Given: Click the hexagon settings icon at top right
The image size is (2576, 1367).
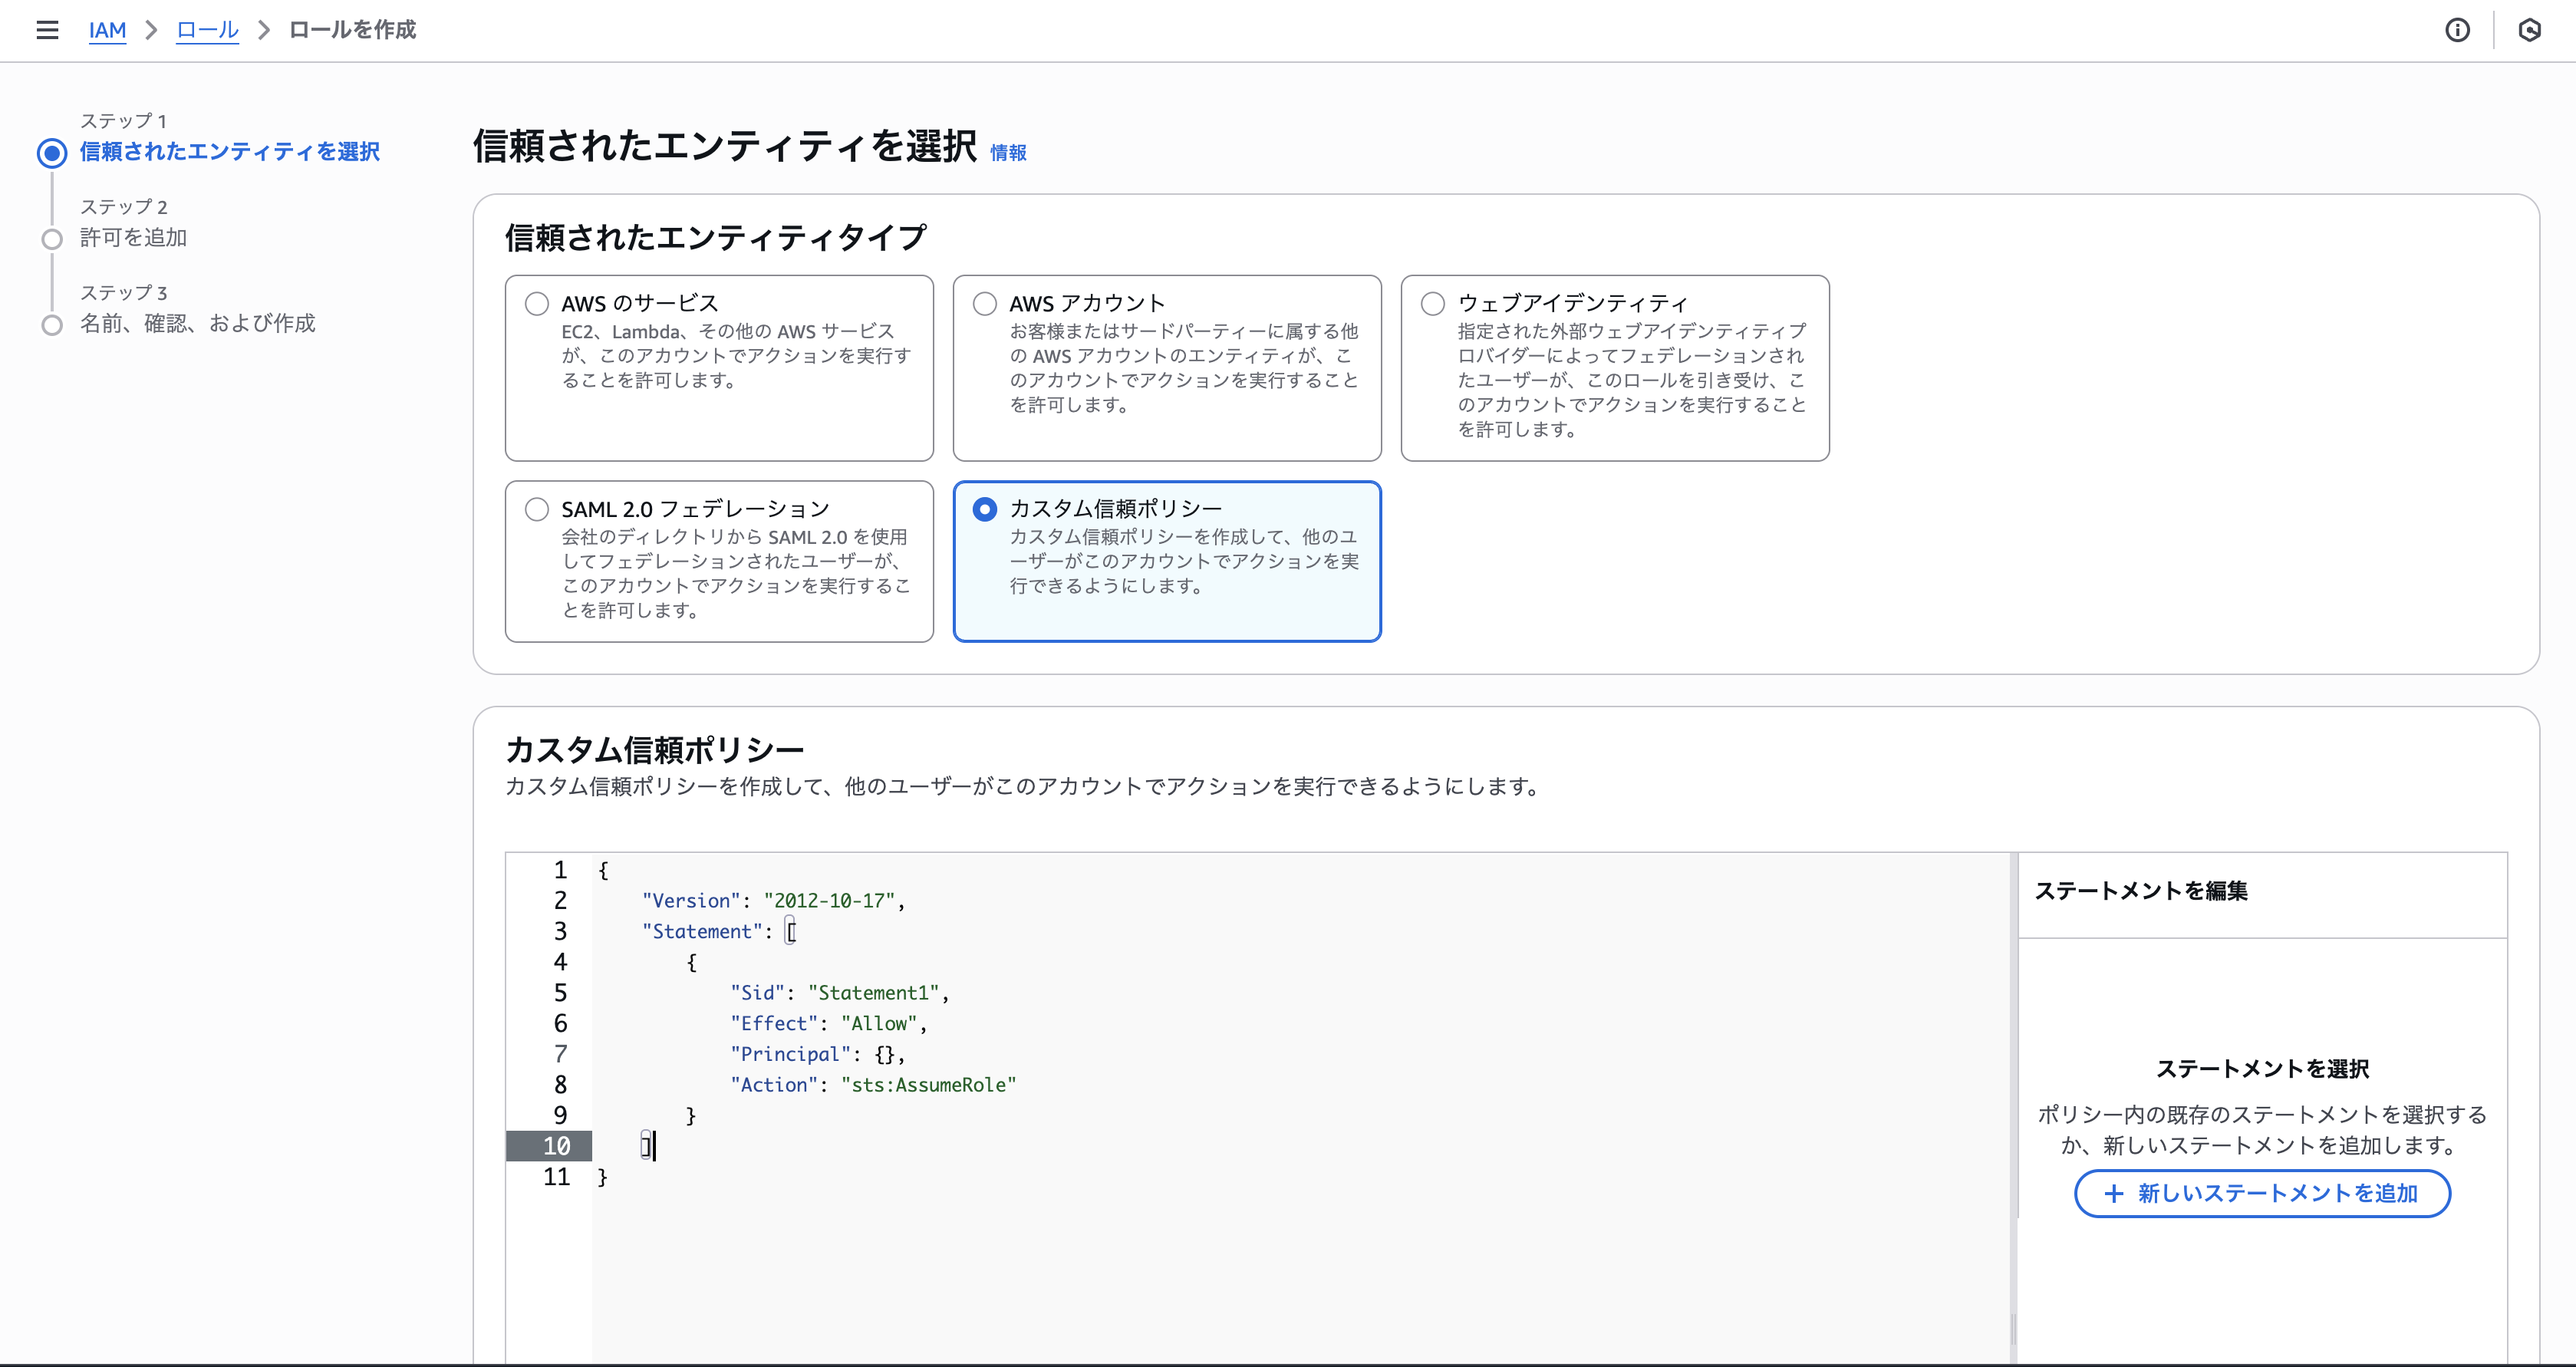Looking at the screenshot, I should coord(2529,30).
